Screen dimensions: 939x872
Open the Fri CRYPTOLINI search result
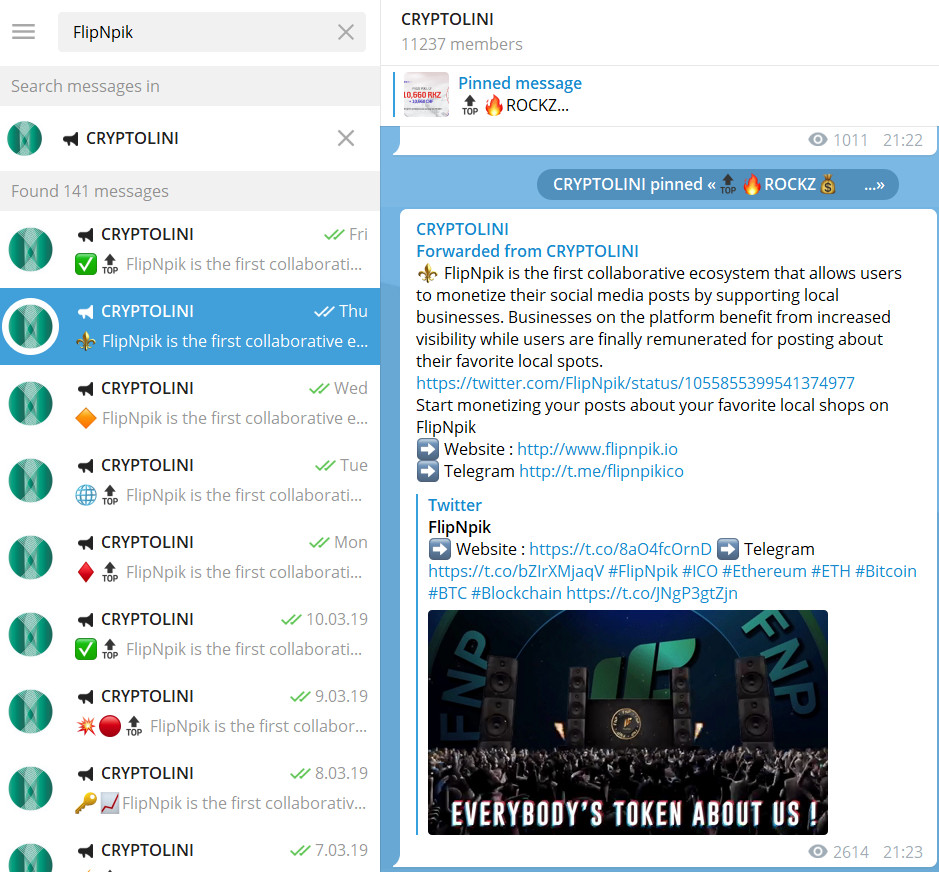(x=190, y=249)
